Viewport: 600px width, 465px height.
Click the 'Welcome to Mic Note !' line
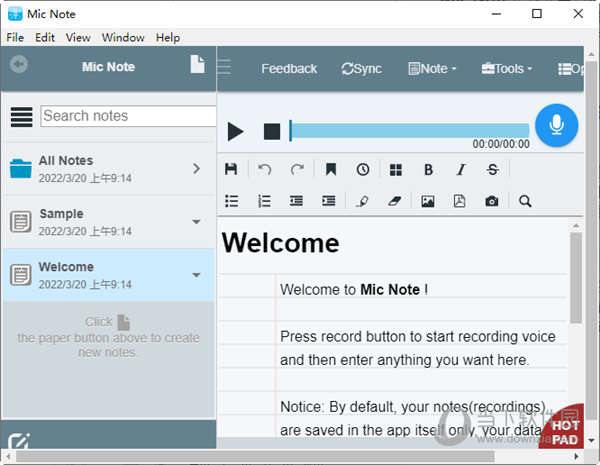[354, 290]
